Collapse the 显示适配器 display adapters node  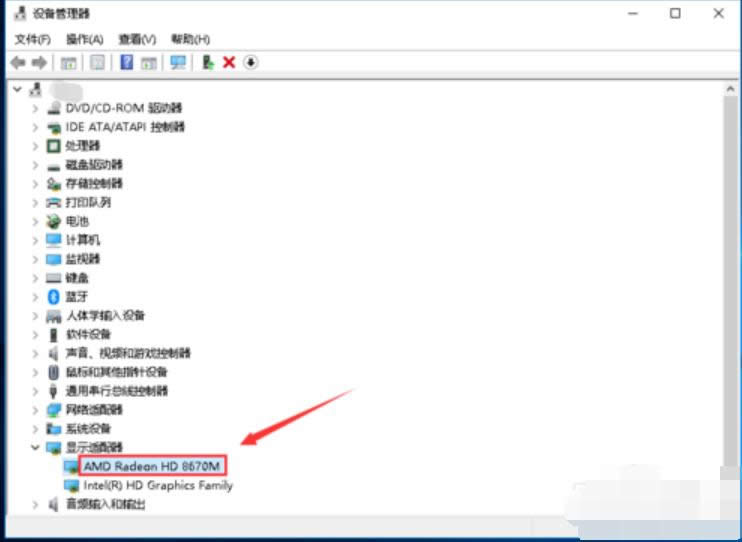point(36,448)
